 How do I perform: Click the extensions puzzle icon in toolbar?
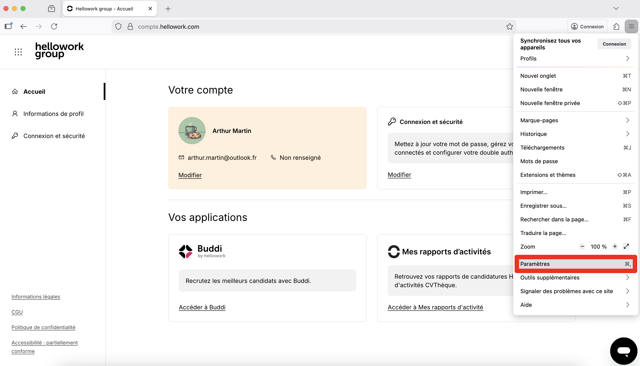(616, 27)
